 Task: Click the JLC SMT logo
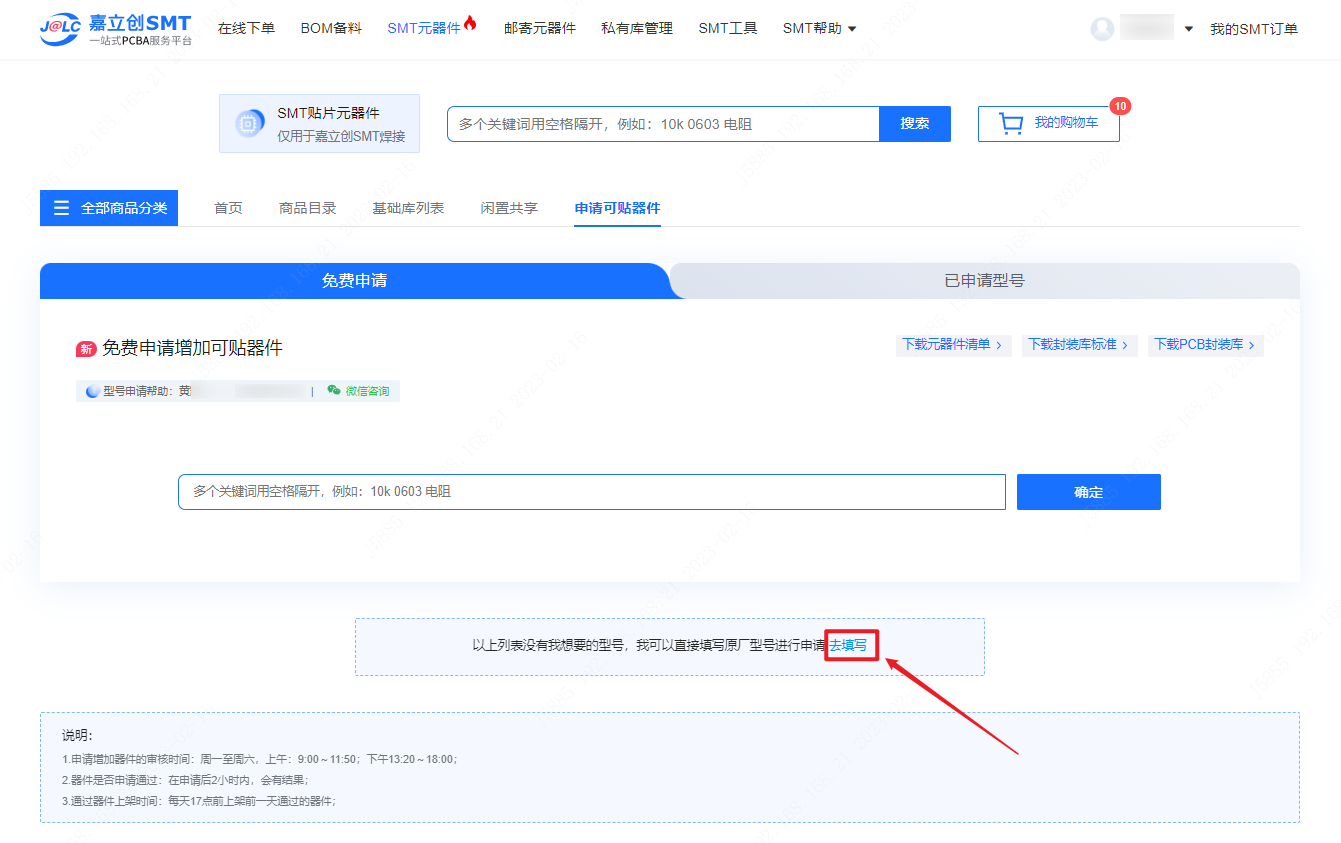(115, 29)
